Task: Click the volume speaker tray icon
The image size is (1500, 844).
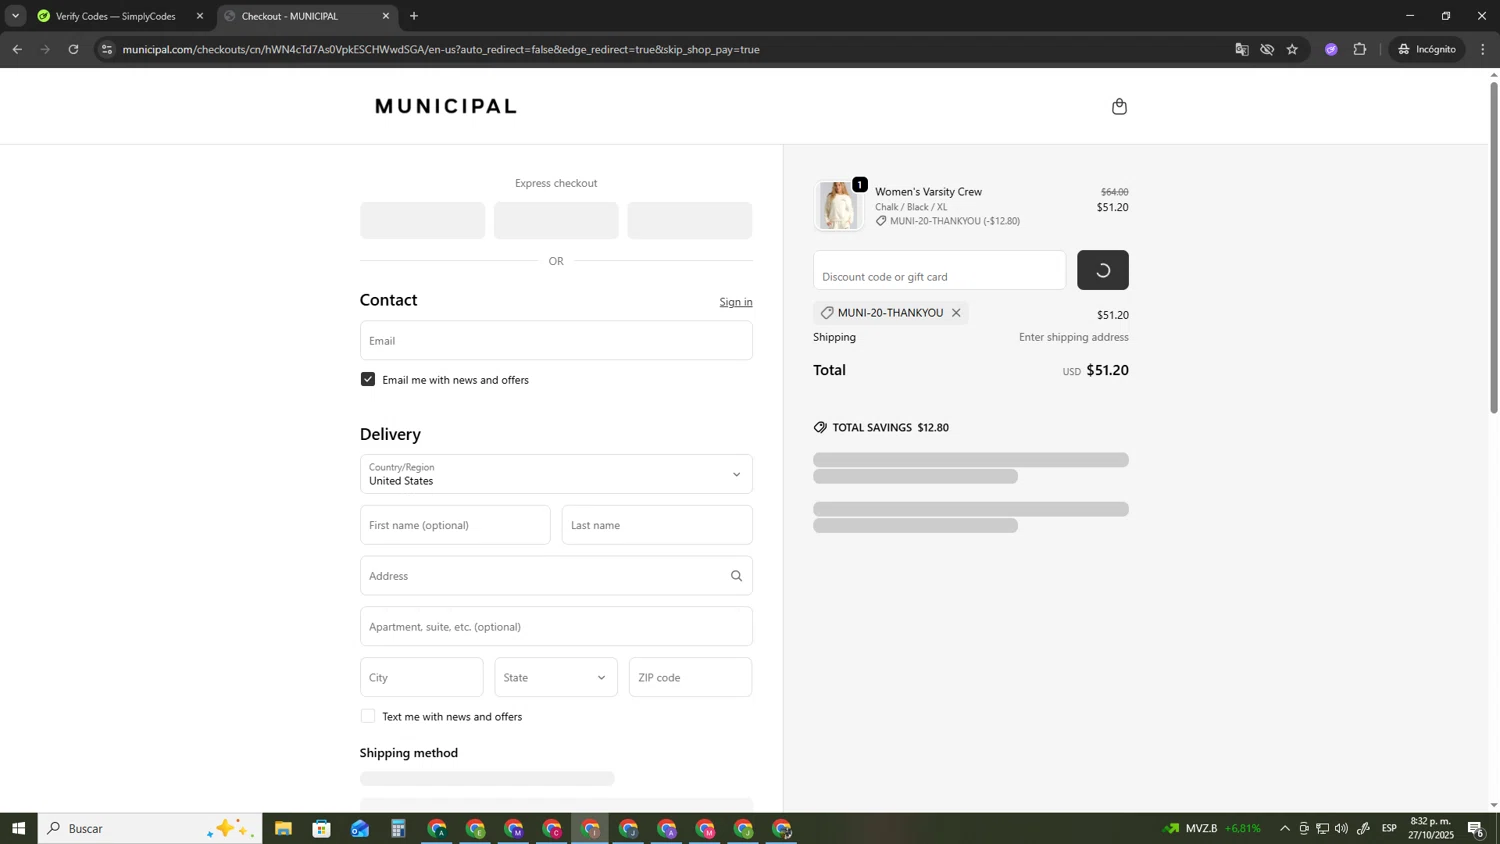Action: point(1342,828)
